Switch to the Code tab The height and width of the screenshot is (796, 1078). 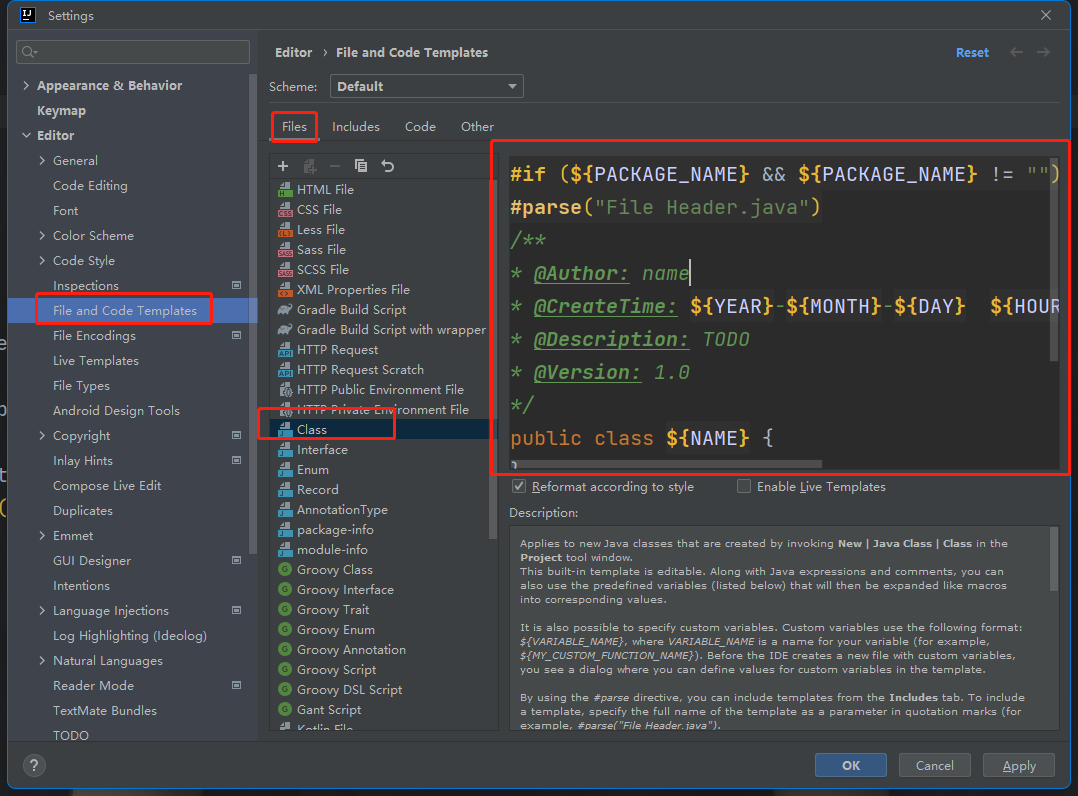pyautogui.click(x=420, y=126)
